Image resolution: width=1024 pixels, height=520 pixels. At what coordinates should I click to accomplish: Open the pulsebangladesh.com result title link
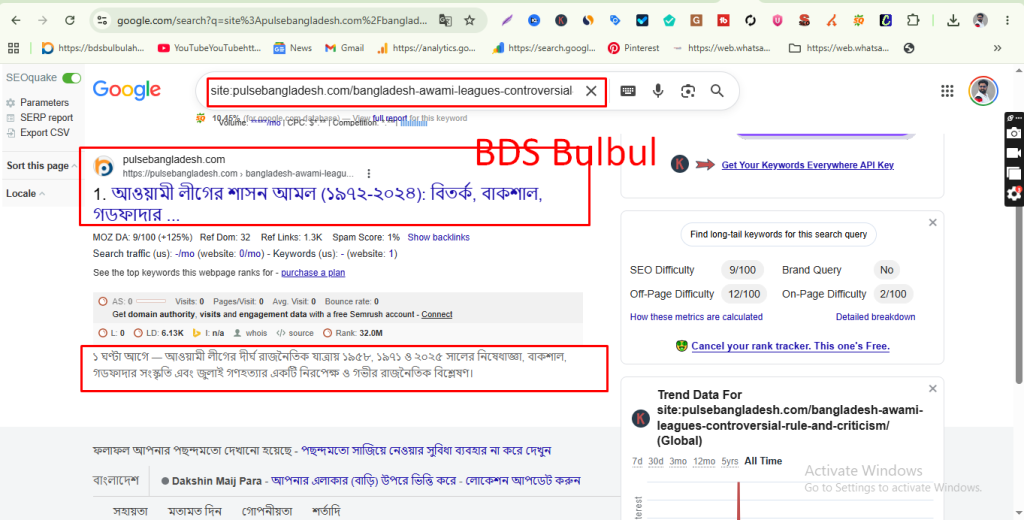318,204
